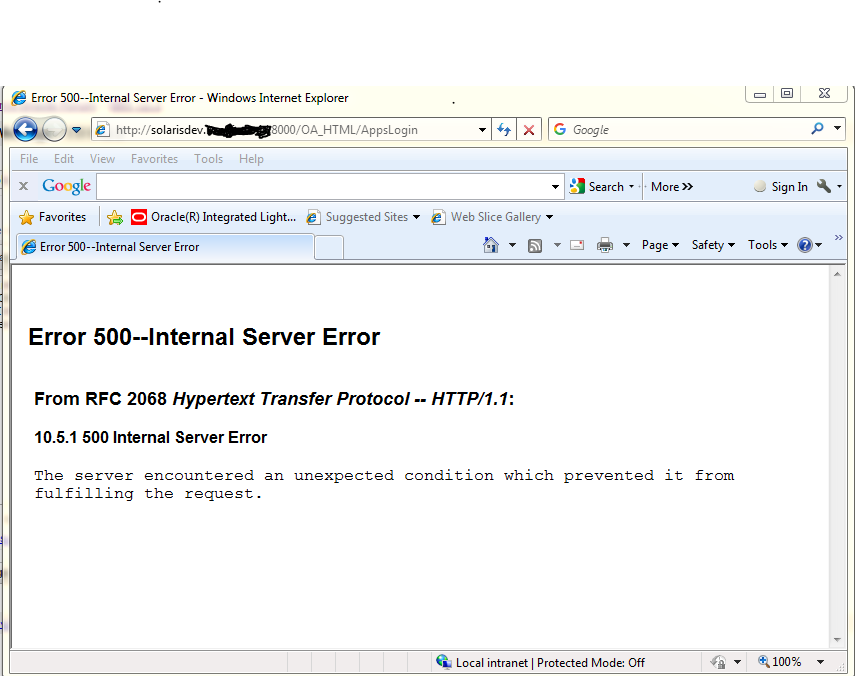Click the Print icon in command bar
The width and height of the screenshot is (855, 676).
click(x=605, y=245)
